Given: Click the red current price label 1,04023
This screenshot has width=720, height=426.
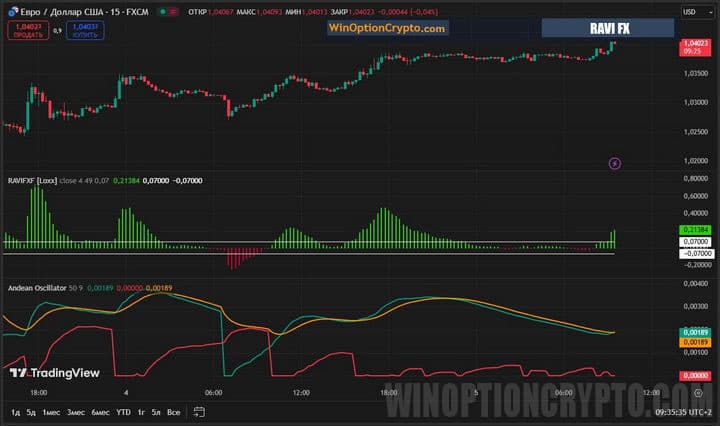Looking at the screenshot, I should coord(693,47).
